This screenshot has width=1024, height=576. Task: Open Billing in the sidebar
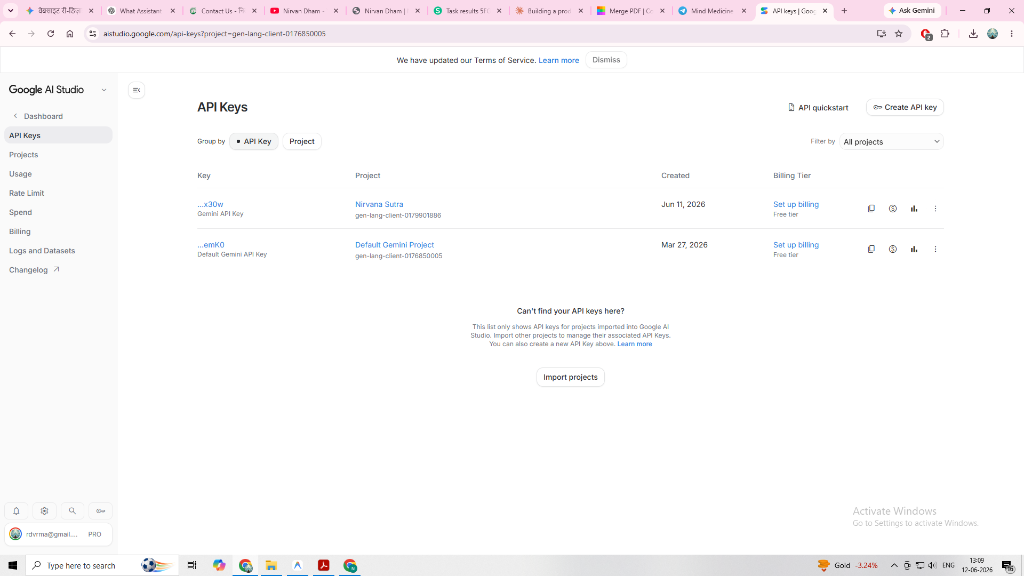[x=20, y=232]
